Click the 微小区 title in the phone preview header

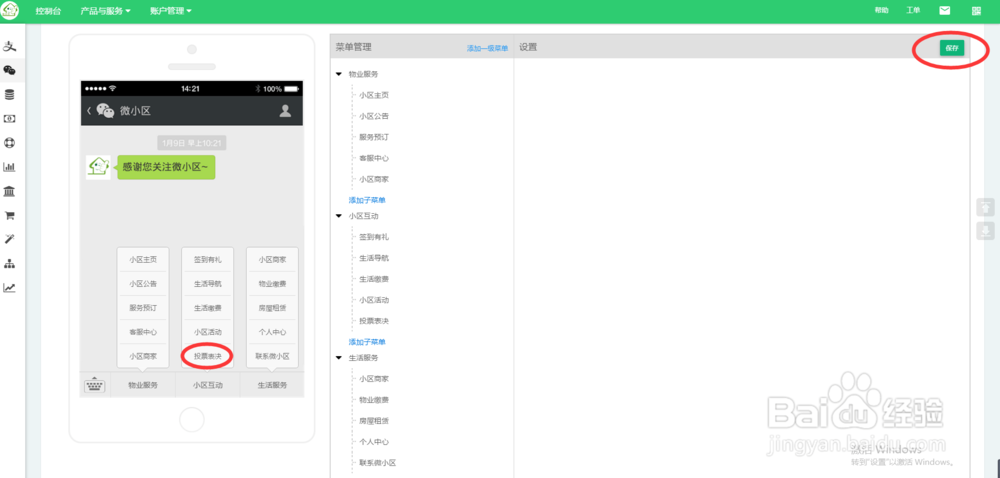coord(135,111)
